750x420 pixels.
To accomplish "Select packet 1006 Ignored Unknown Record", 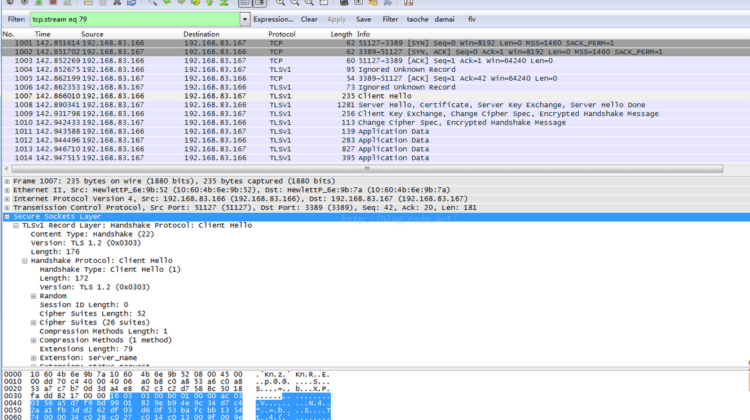I will [x=375, y=87].
